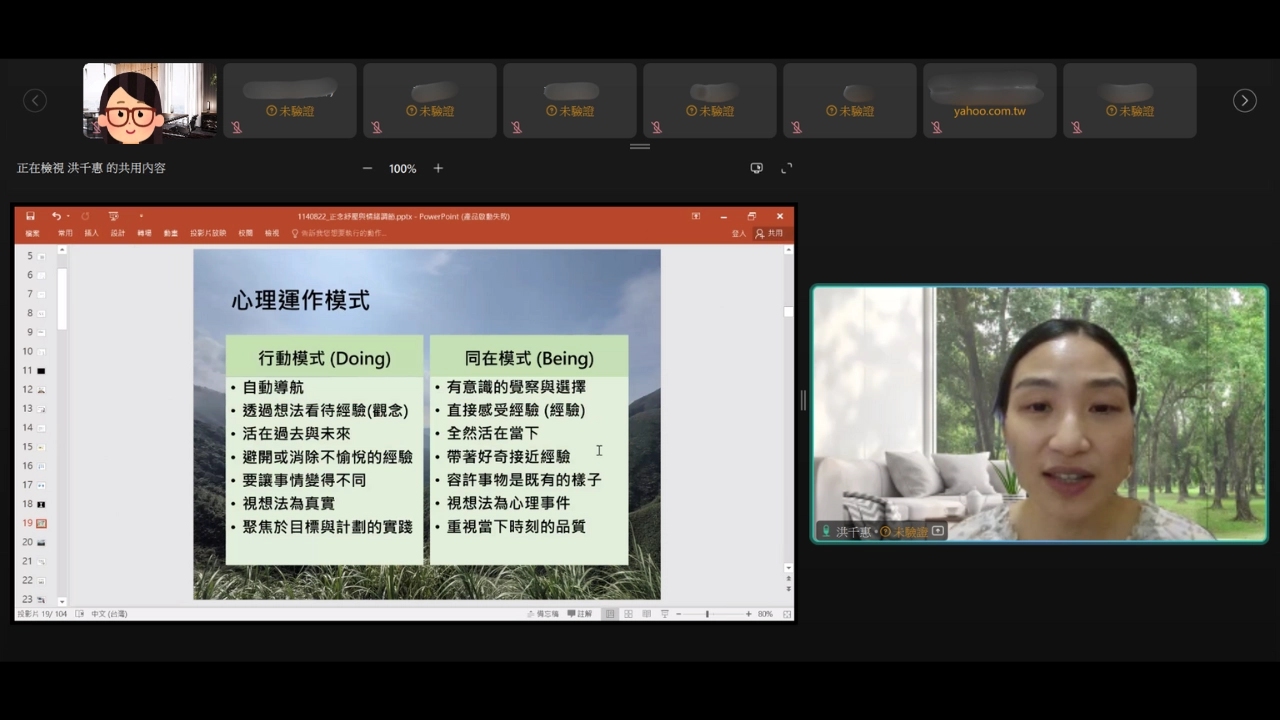Switch to reading view icon
The image size is (1280, 720).
tap(647, 614)
